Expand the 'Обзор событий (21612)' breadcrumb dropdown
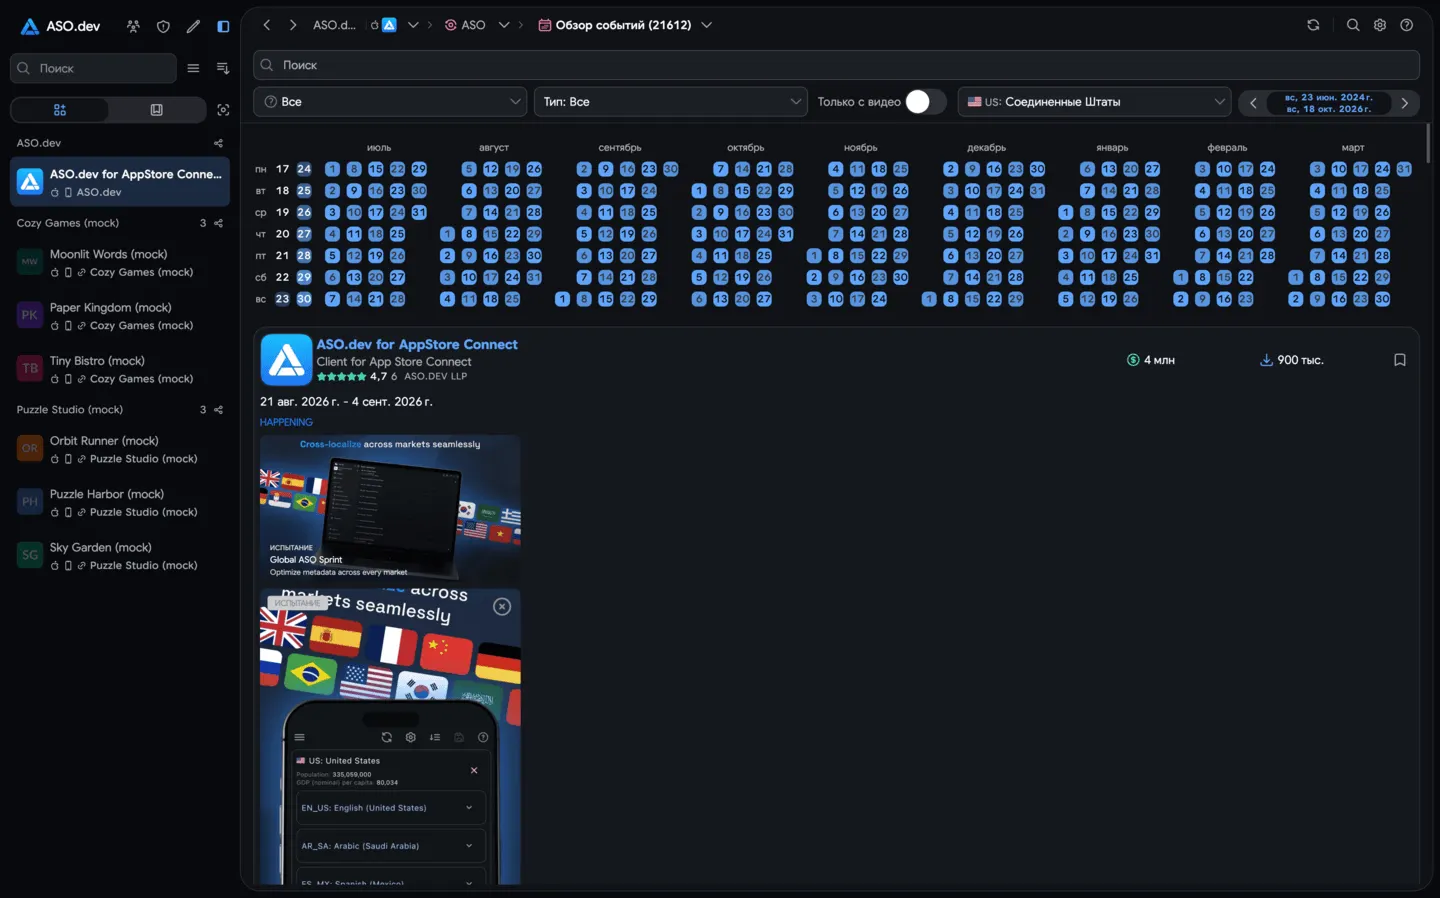This screenshot has width=1440, height=898. pyautogui.click(x=707, y=25)
